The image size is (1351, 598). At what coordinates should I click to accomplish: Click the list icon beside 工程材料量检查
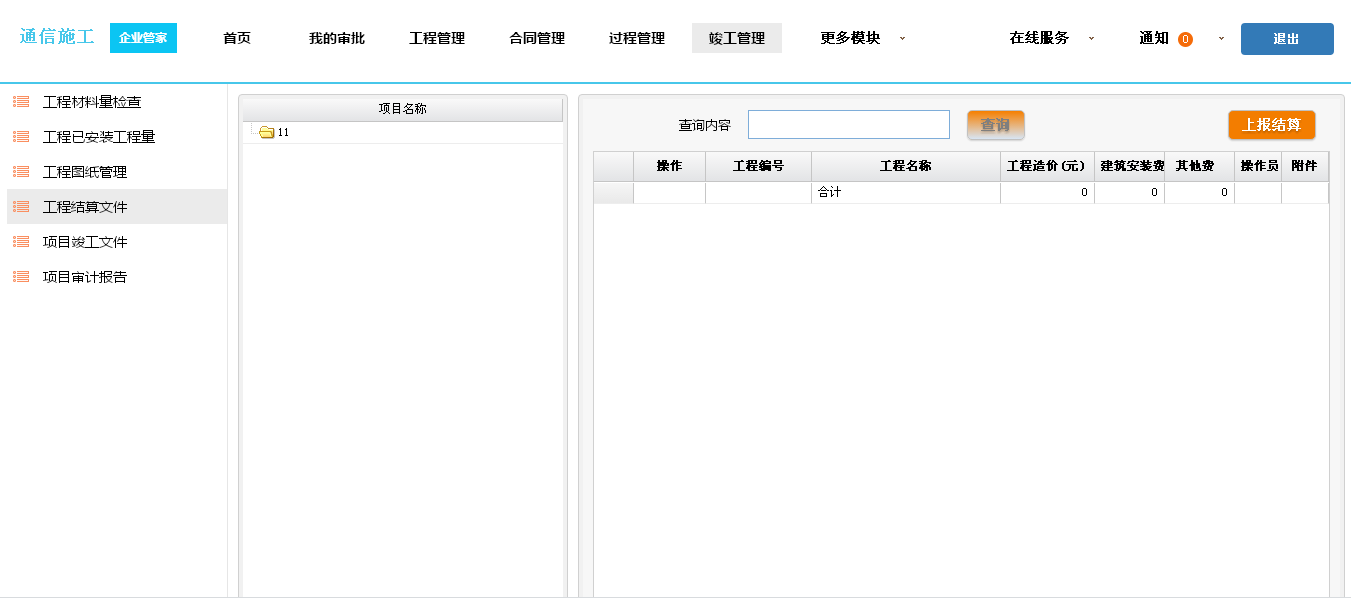point(21,102)
